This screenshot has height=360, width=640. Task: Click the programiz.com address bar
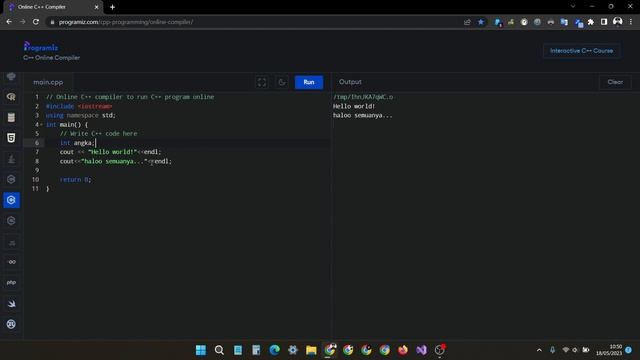(x=253, y=22)
